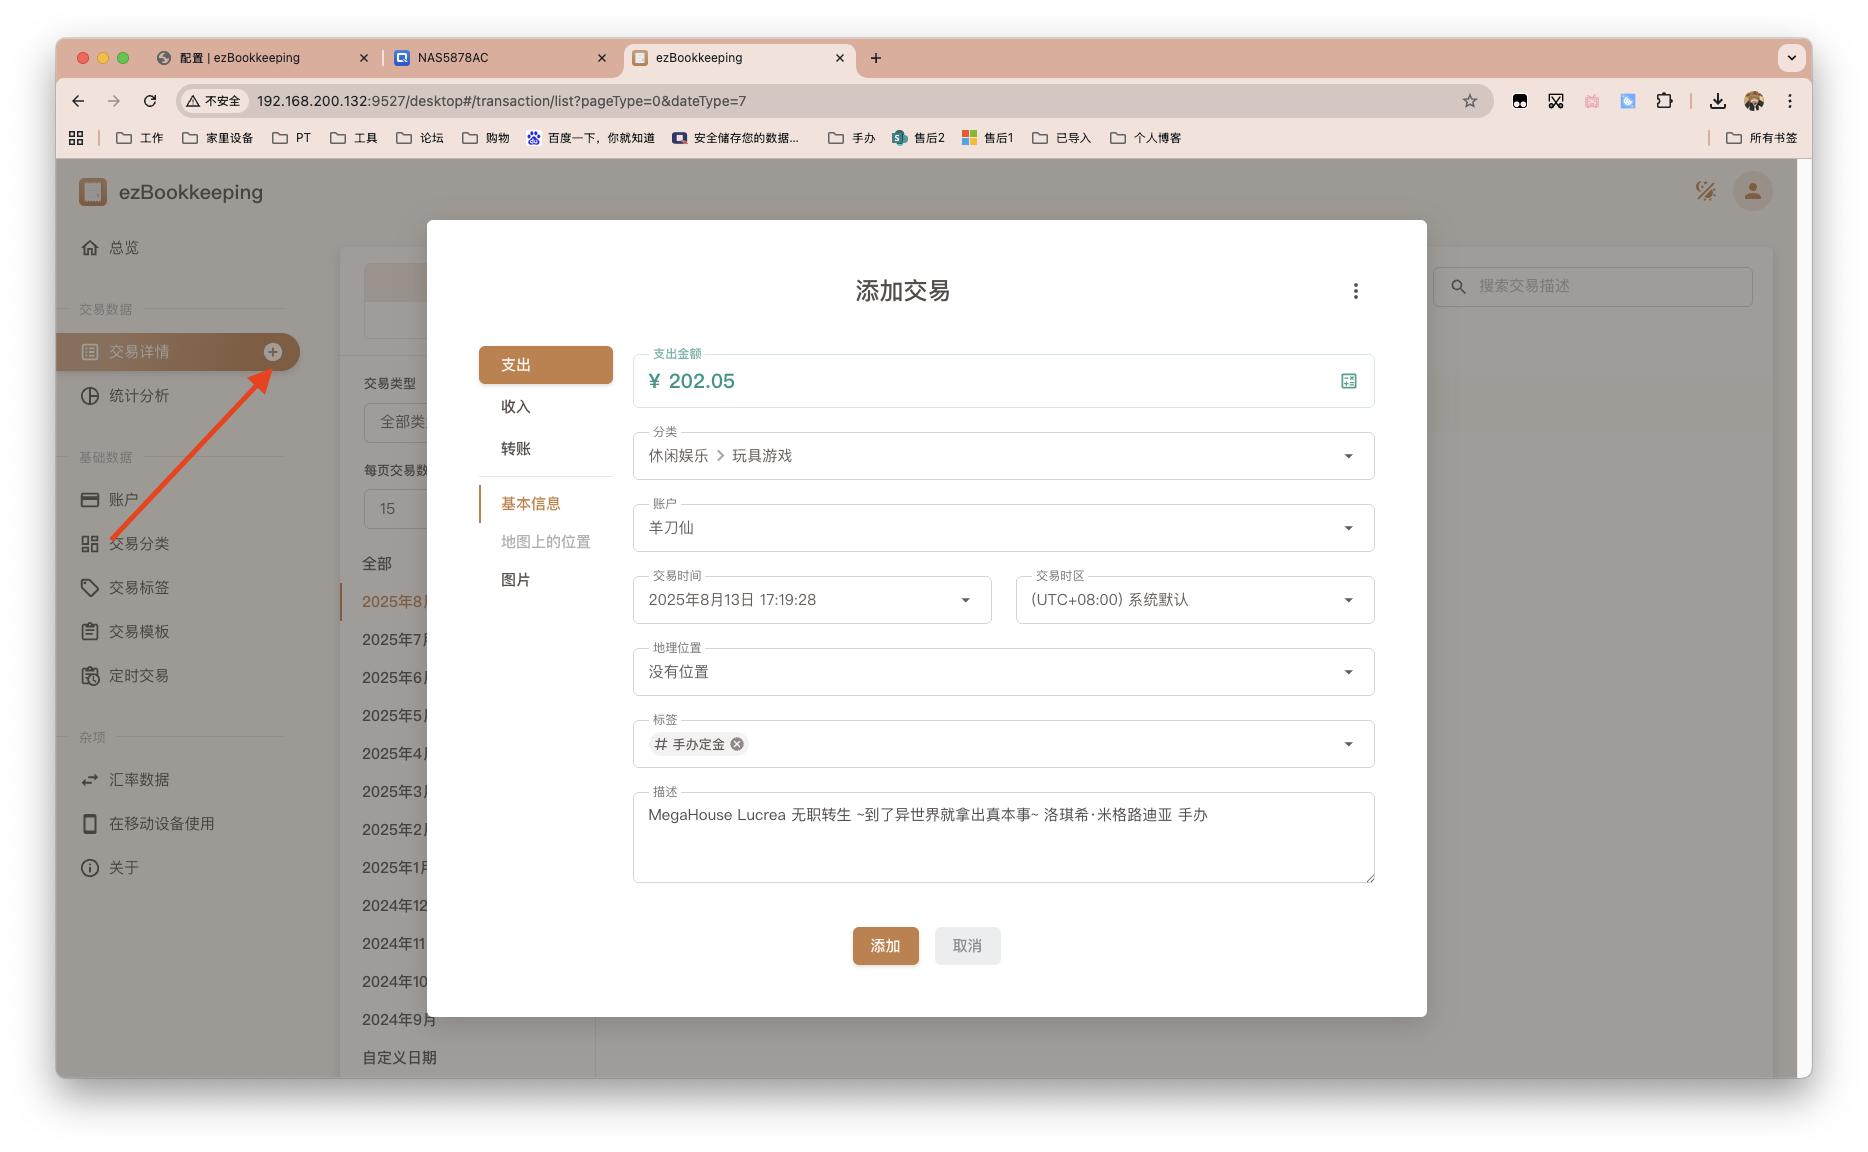Image resolution: width=1868 pixels, height=1152 pixels.
Task: Click the 取消 button
Action: 967,946
